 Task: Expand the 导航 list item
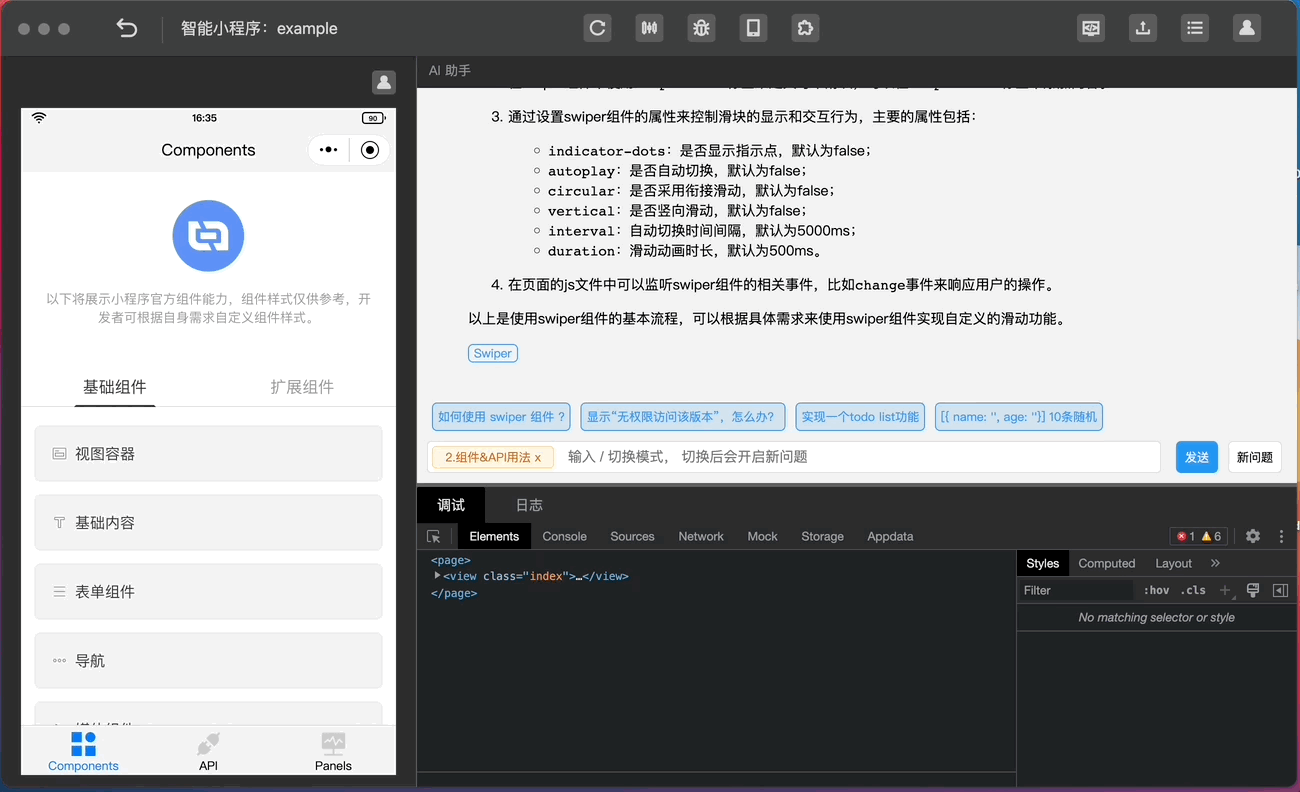pos(208,661)
